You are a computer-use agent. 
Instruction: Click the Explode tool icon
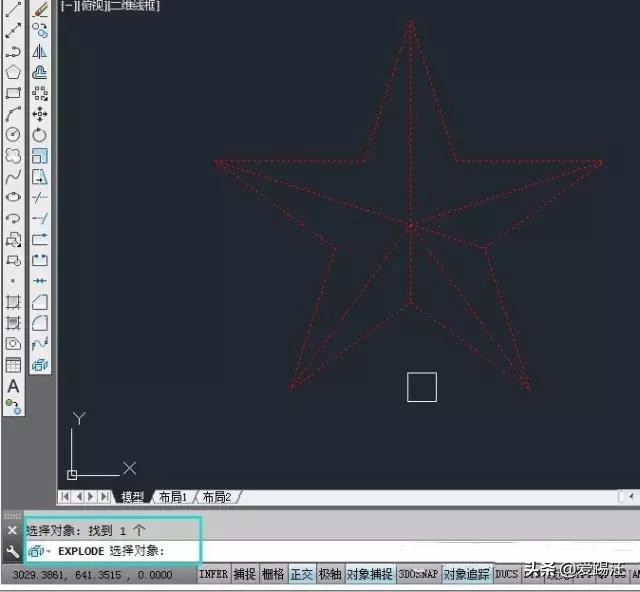(x=40, y=365)
